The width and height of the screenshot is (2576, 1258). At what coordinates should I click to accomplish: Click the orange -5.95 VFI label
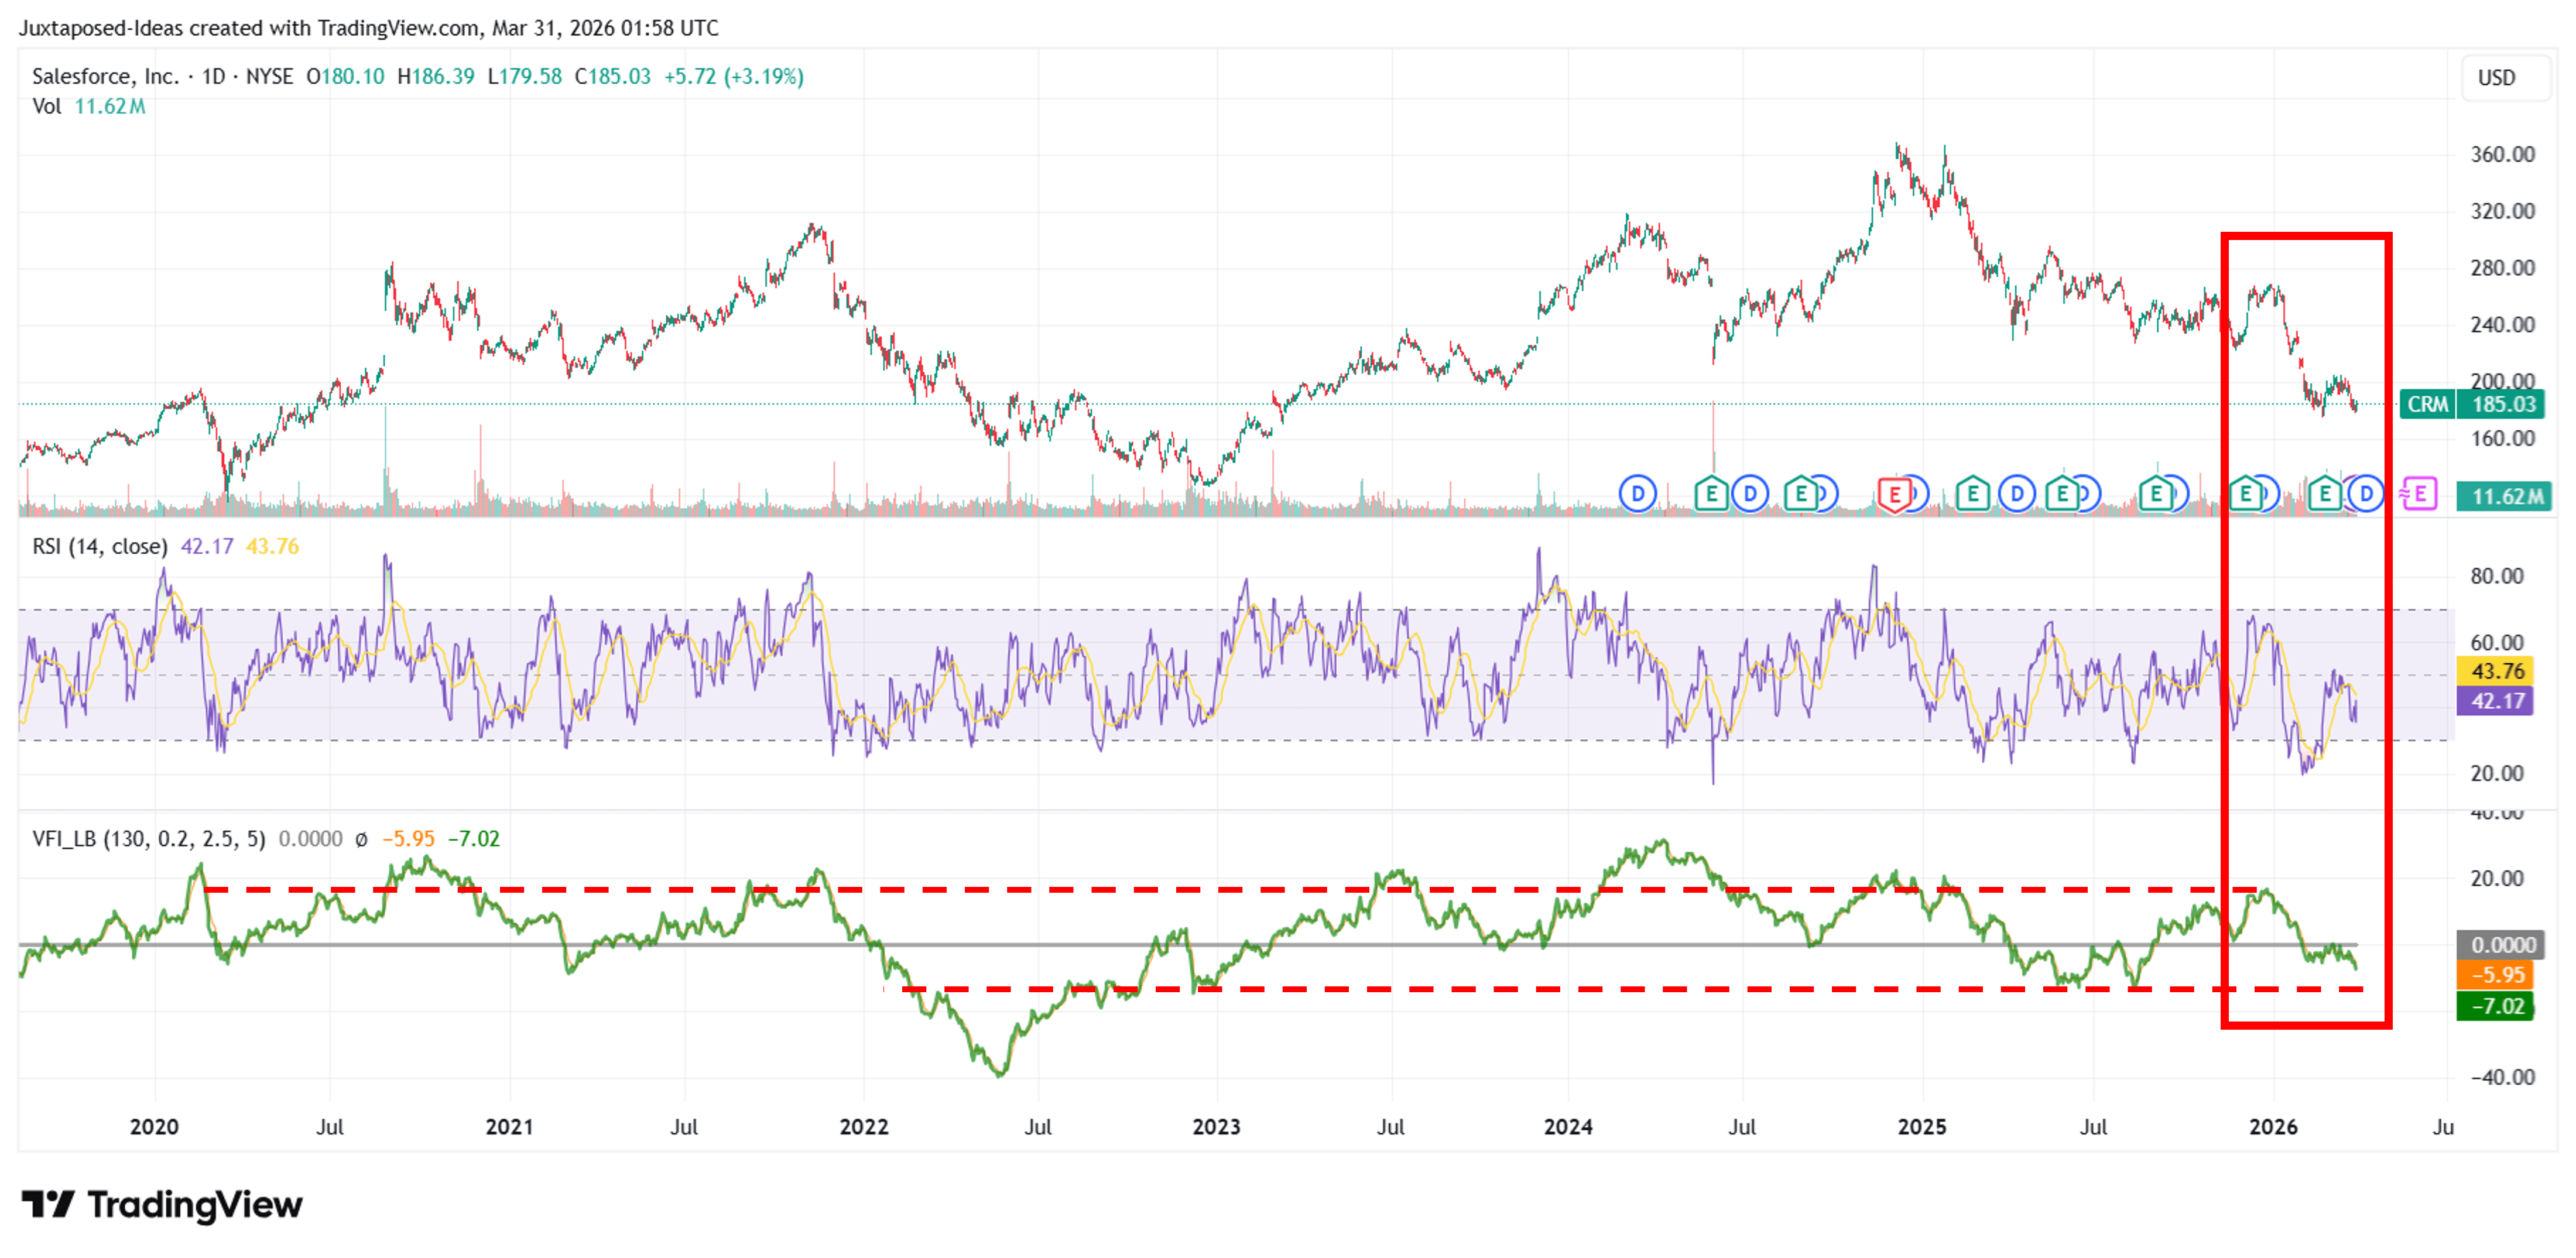click(x=2494, y=975)
